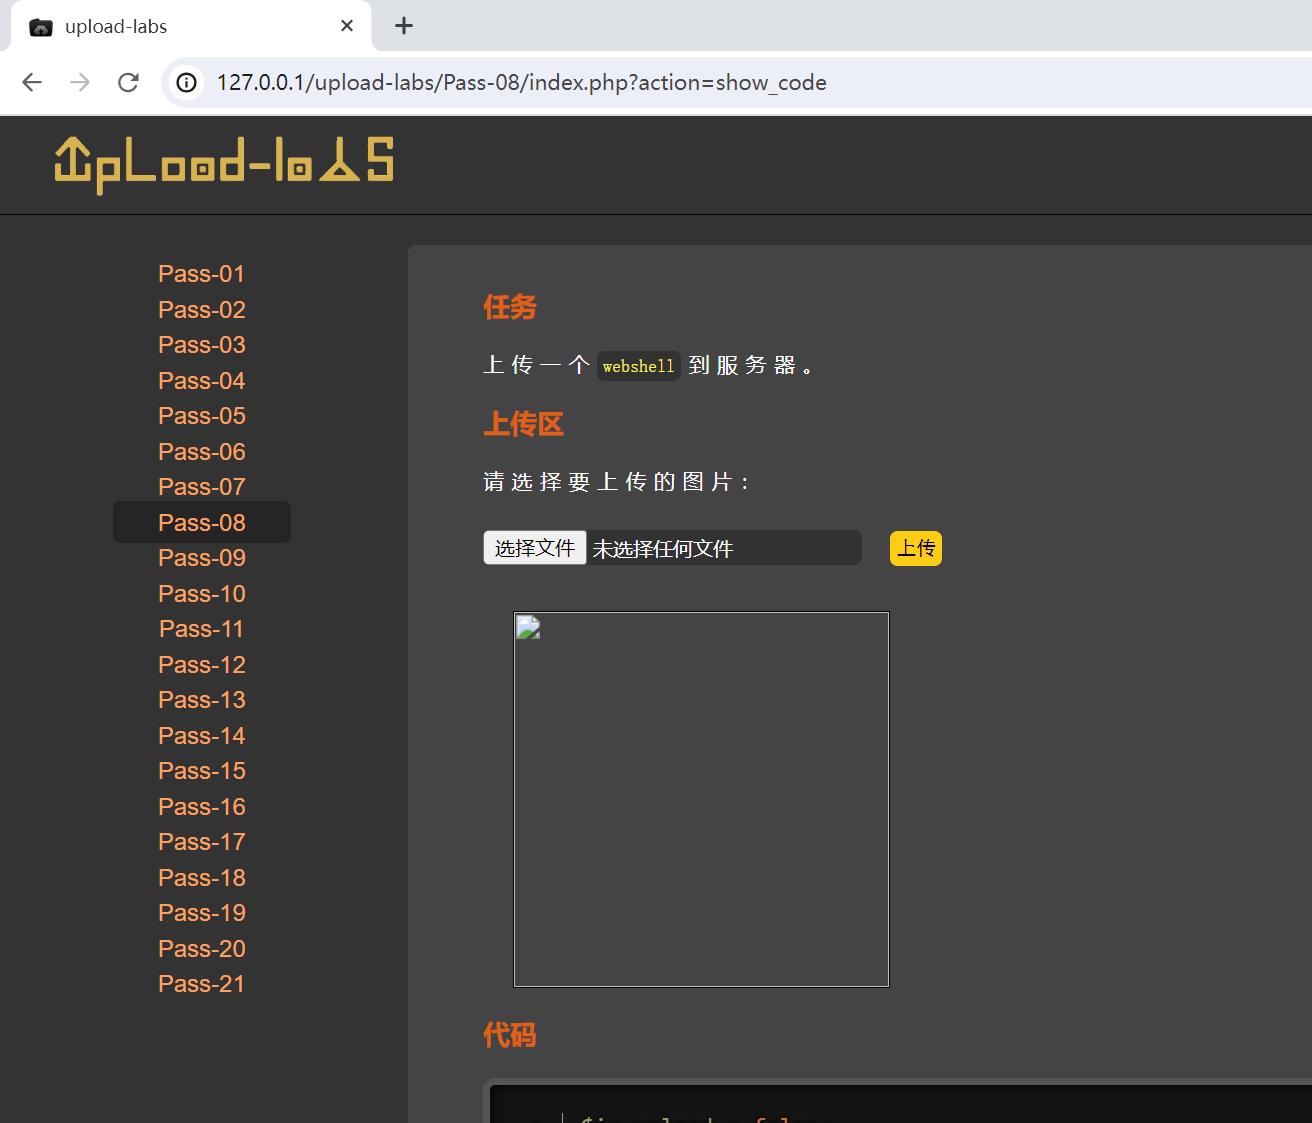Click the 未选择任何文件 file name field
The image size is (1312, 1123).
pos(663,549)
